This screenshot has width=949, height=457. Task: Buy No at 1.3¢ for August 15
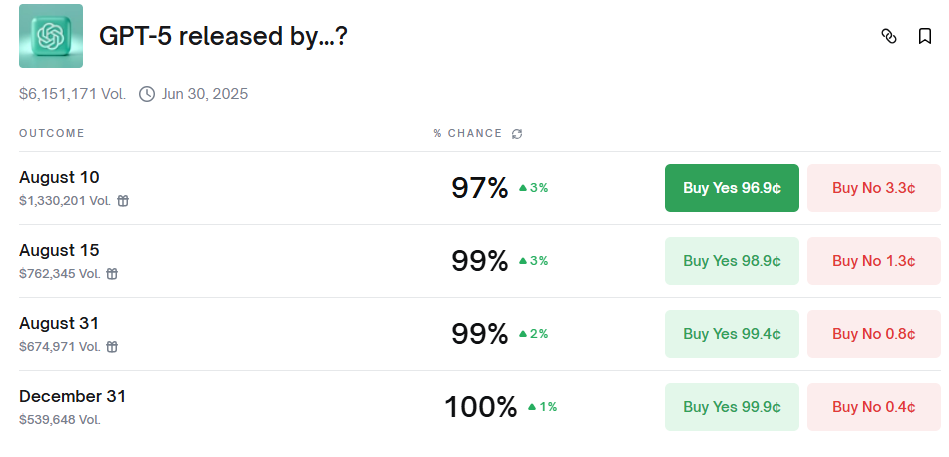(x=873, y=261)
